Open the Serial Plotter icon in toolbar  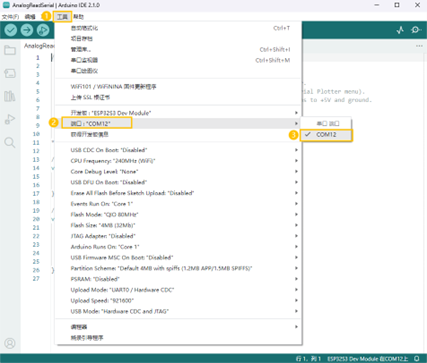click(x=400, y=30)
